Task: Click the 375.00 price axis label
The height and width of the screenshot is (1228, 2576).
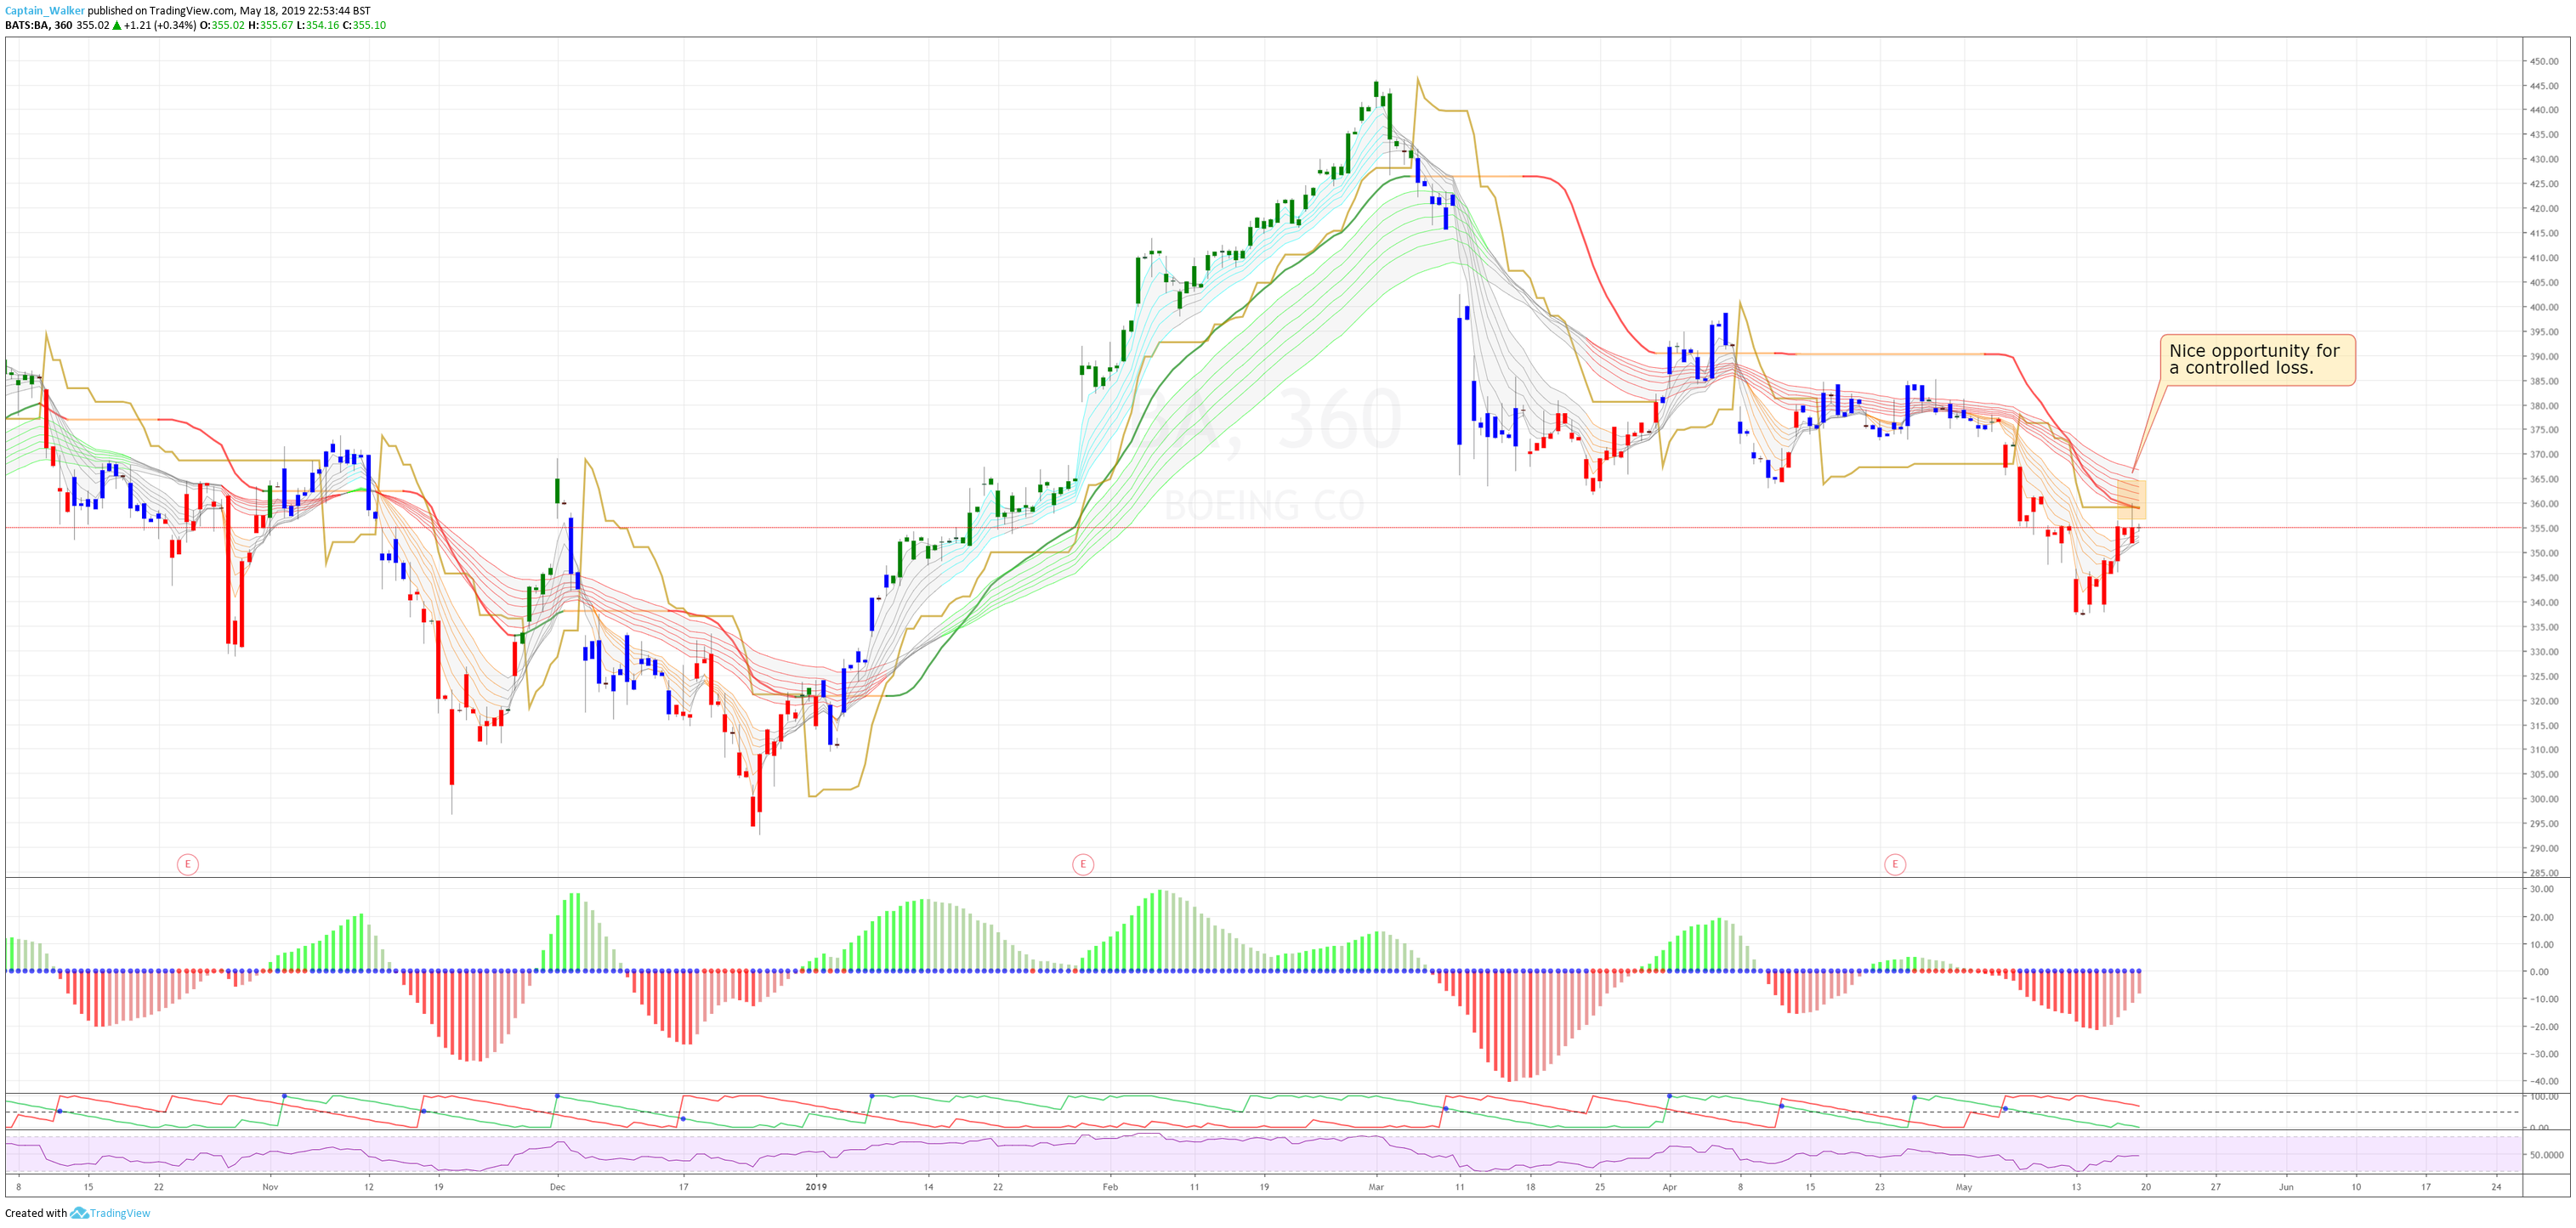Action: click(x=2544, y=430)
